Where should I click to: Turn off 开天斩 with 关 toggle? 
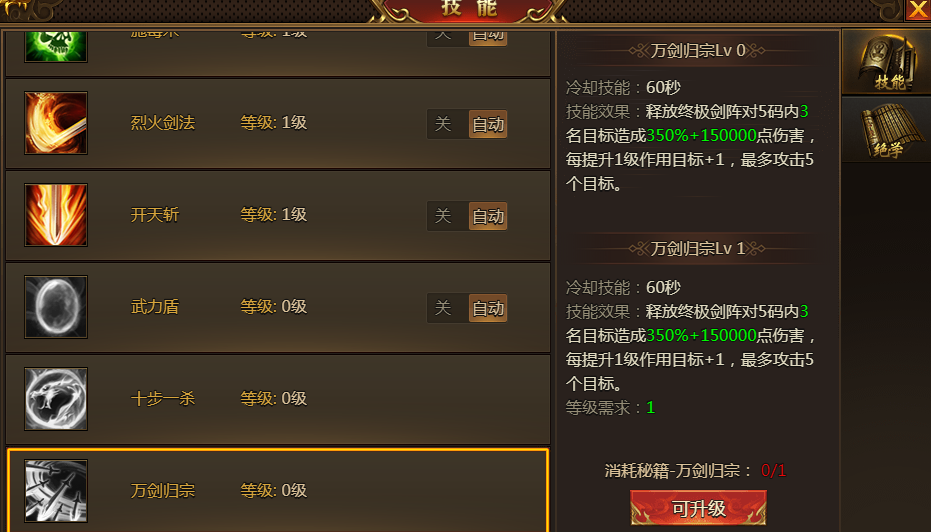coord(443,216)
